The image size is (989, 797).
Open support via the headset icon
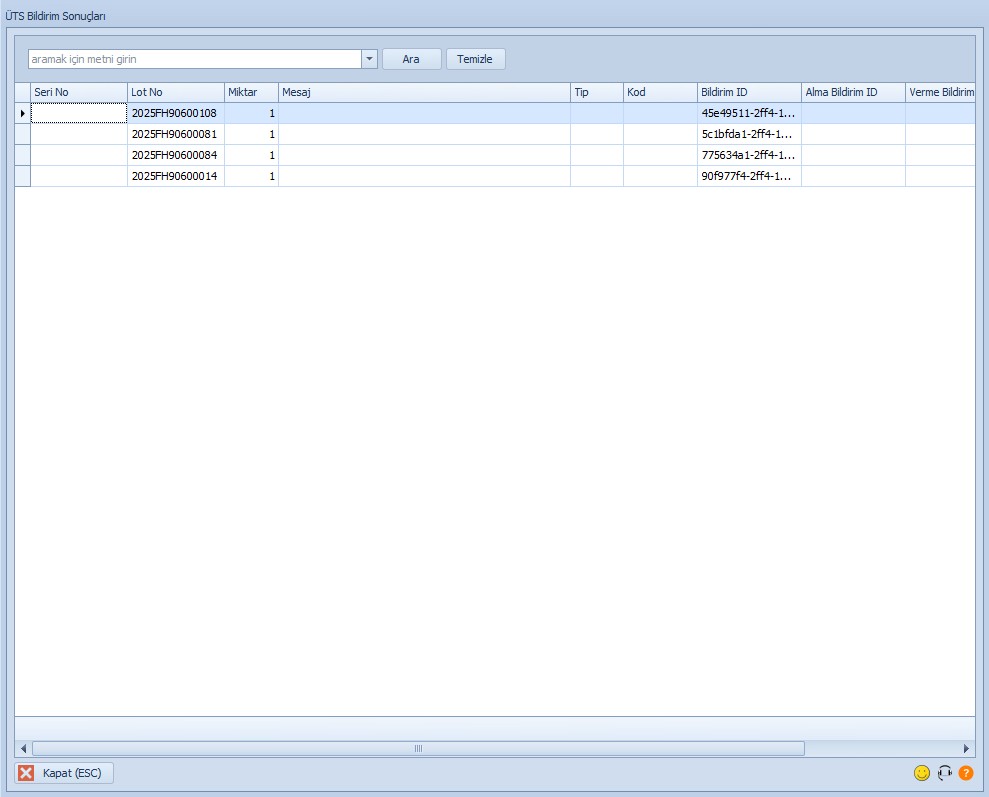tap(944, 773)
